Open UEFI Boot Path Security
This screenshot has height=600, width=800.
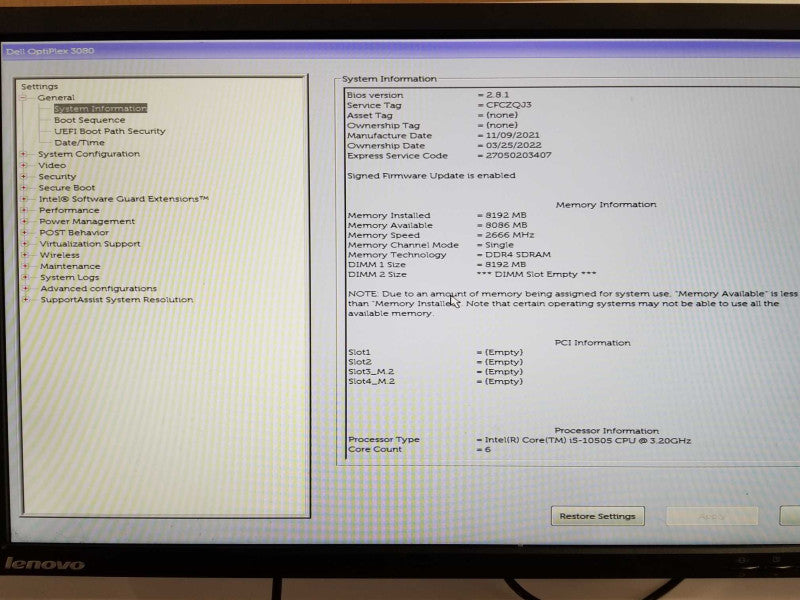(110, 131)
